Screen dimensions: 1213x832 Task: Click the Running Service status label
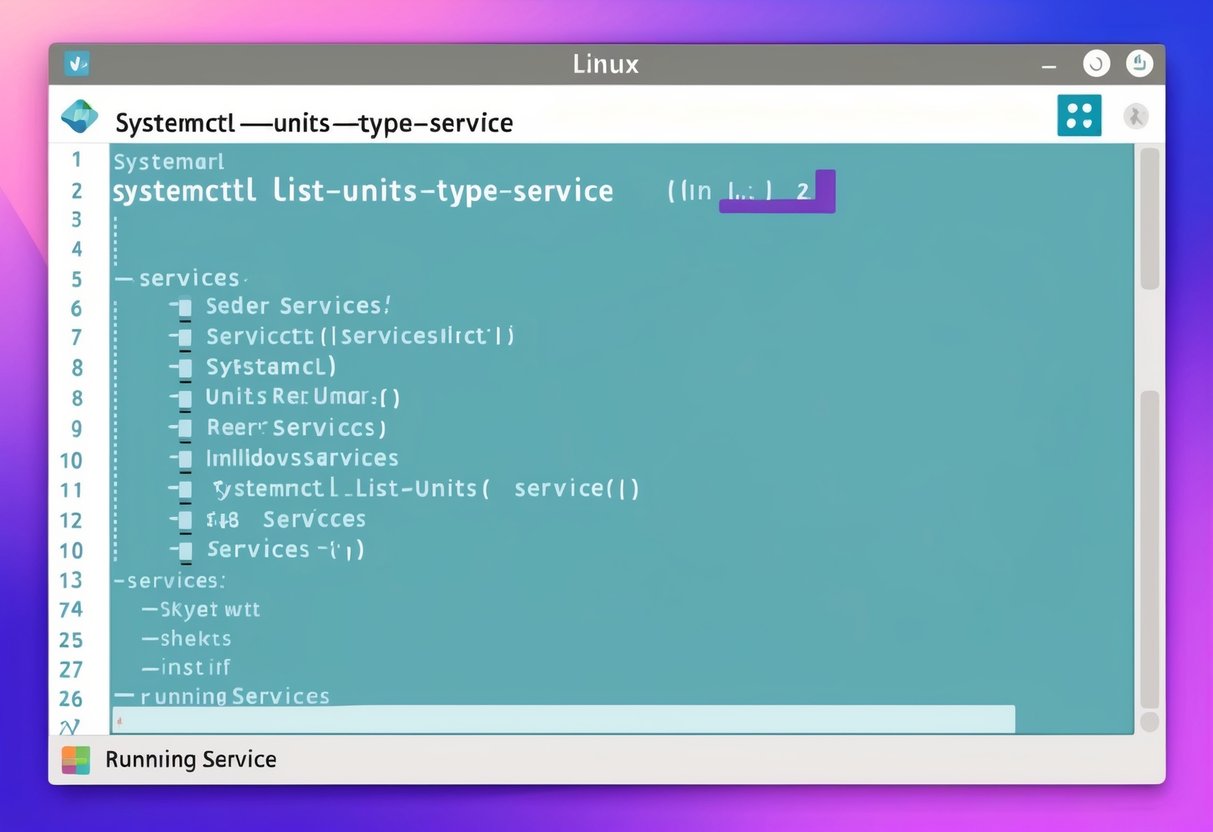click(x=192, y=759)
